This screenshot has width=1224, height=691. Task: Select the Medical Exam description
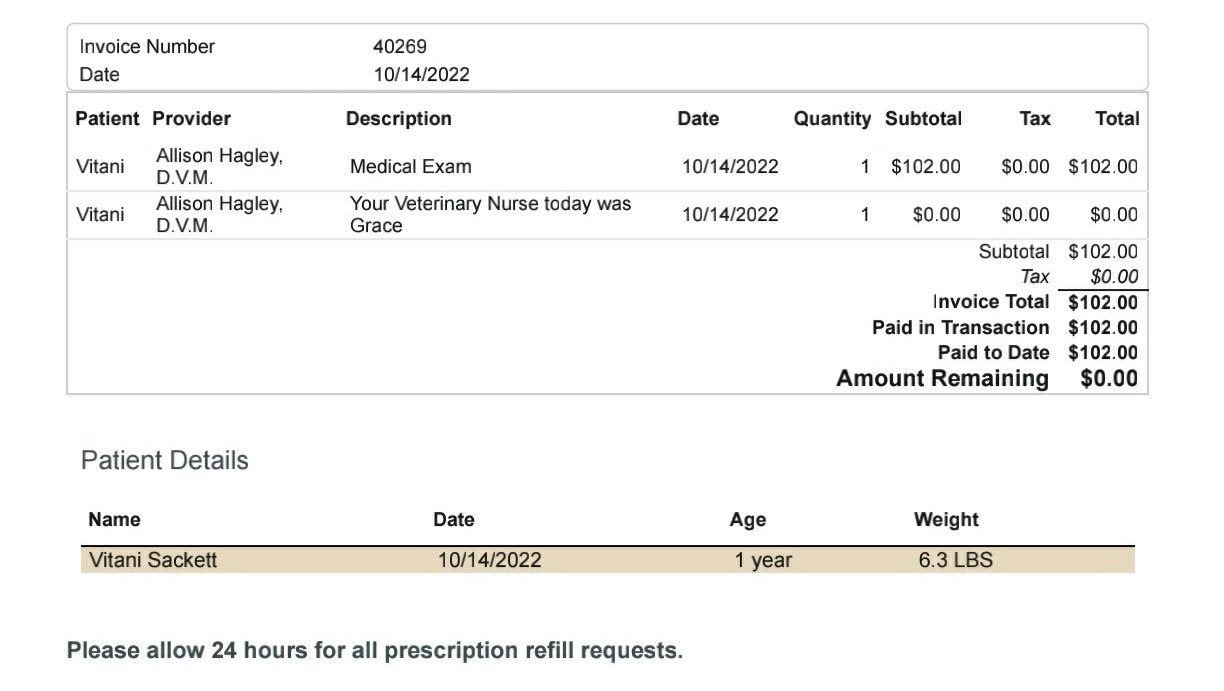(410, 167)
